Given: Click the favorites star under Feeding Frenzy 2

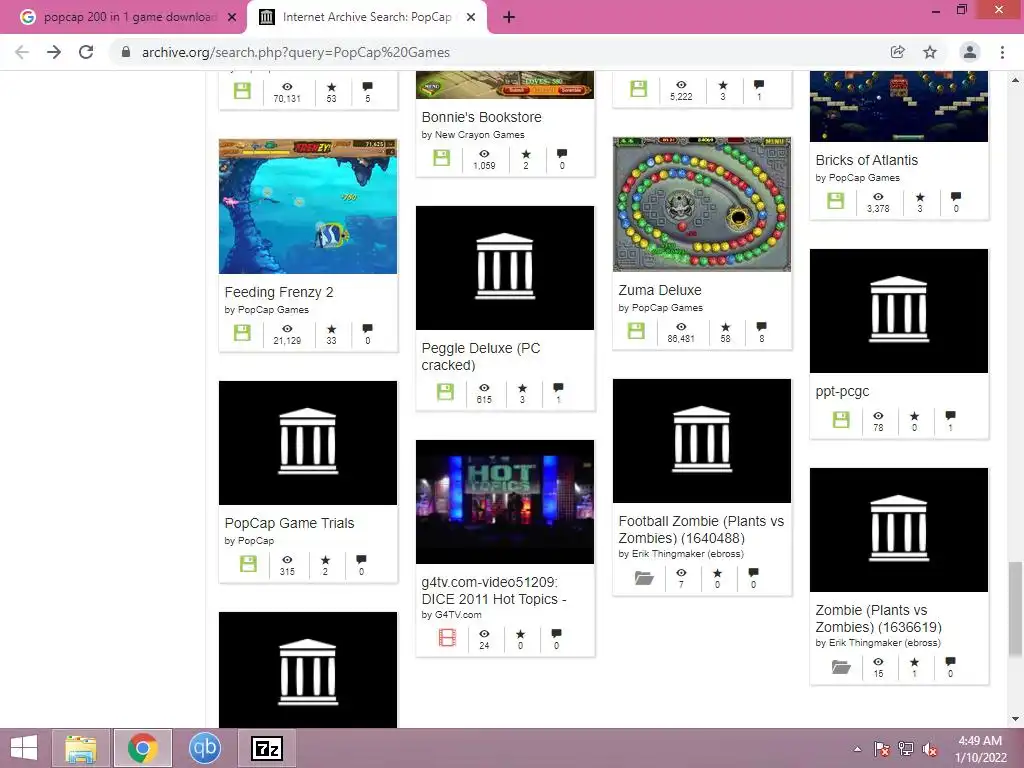Looking at the screenshot, I should pos(331,328).
